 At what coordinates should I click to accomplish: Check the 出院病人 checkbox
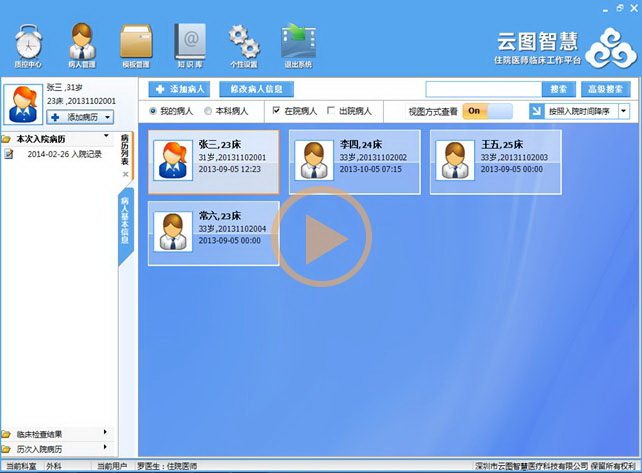click(x=331, y=111)
